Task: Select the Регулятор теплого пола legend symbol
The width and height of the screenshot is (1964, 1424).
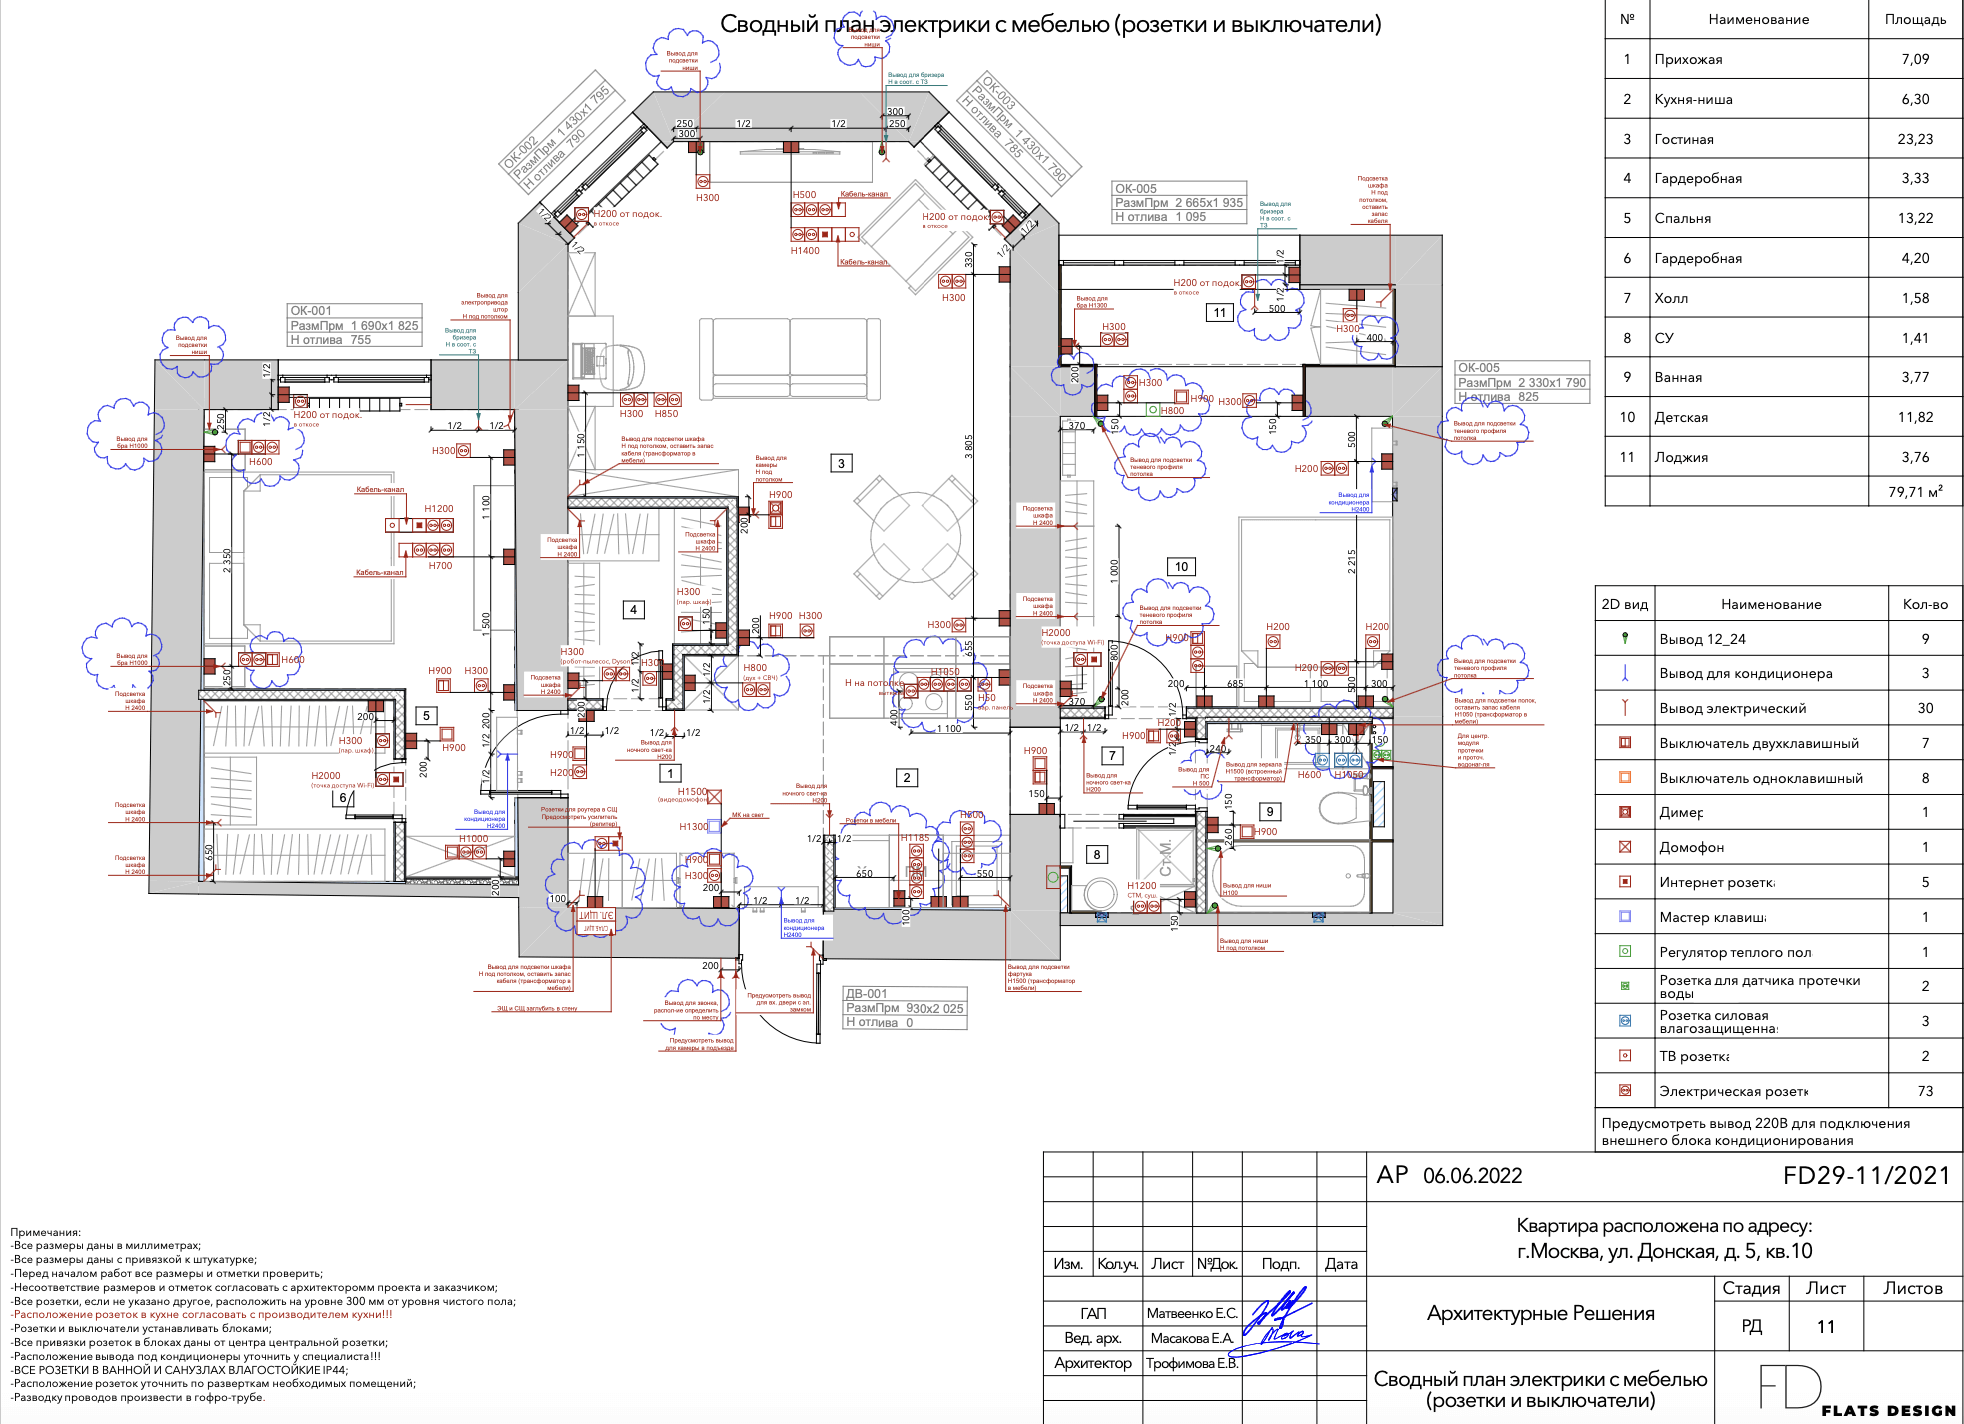Action: [1625, 951]
